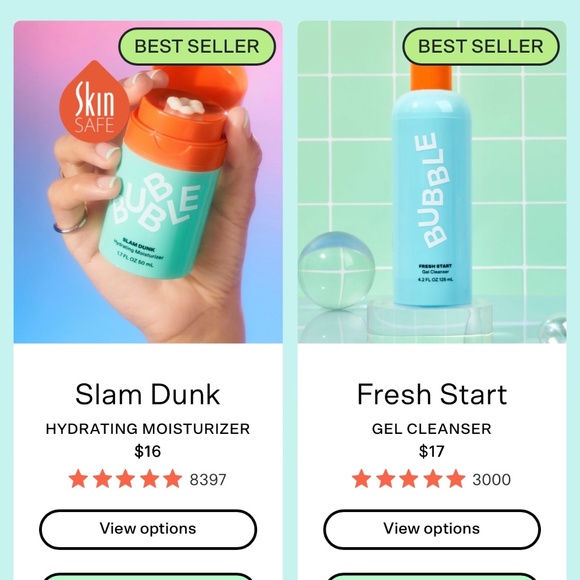Select the fifth star of Fresh Start rating

coord(456,479)
